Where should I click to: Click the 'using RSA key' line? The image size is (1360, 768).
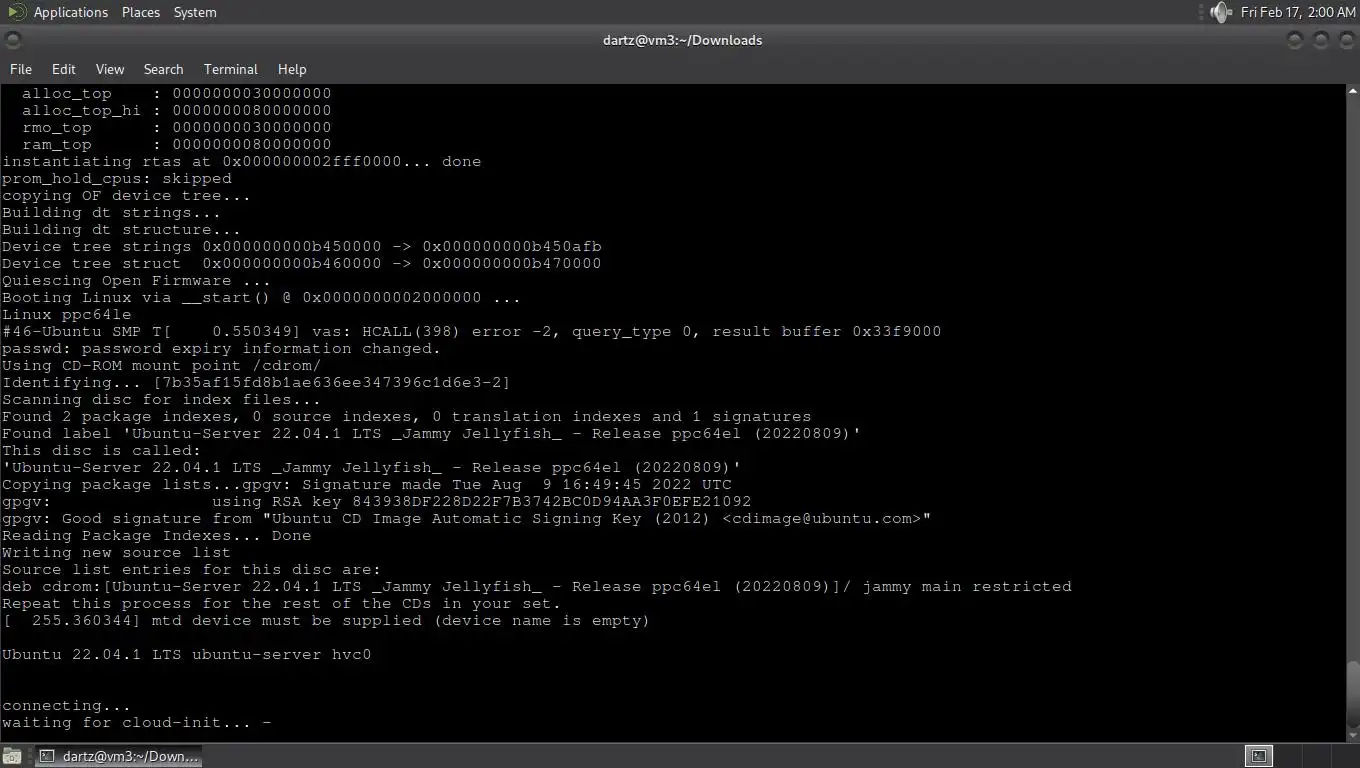(376, 501)
